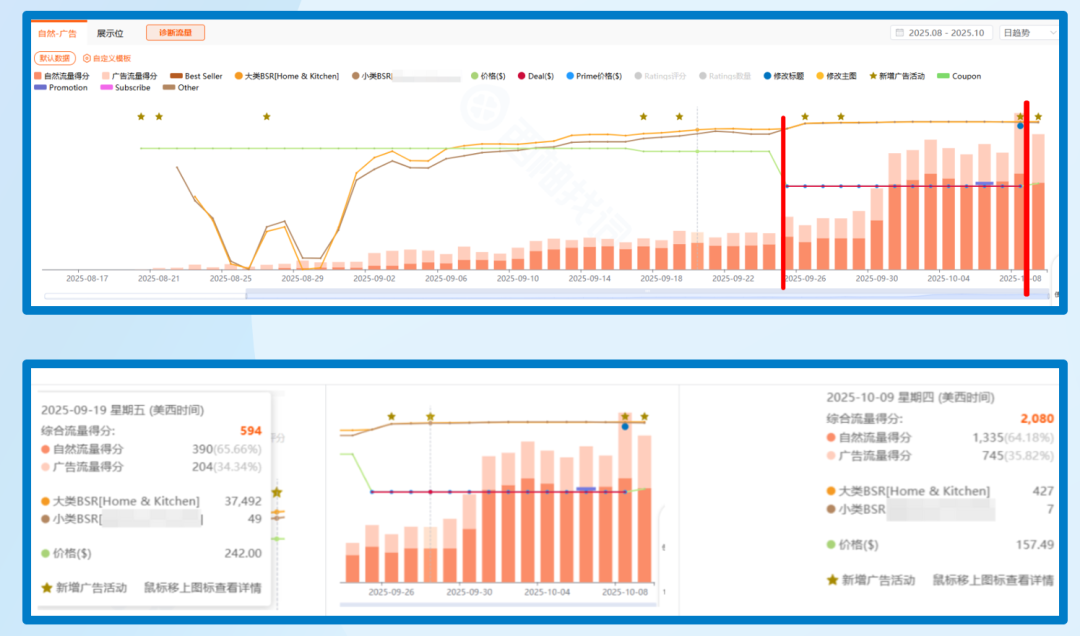Click the chart's horizontal zoom scrollbar
The width and height of the screenshot is (1080, 636).
pyautogui.click(x=546, y=295)
